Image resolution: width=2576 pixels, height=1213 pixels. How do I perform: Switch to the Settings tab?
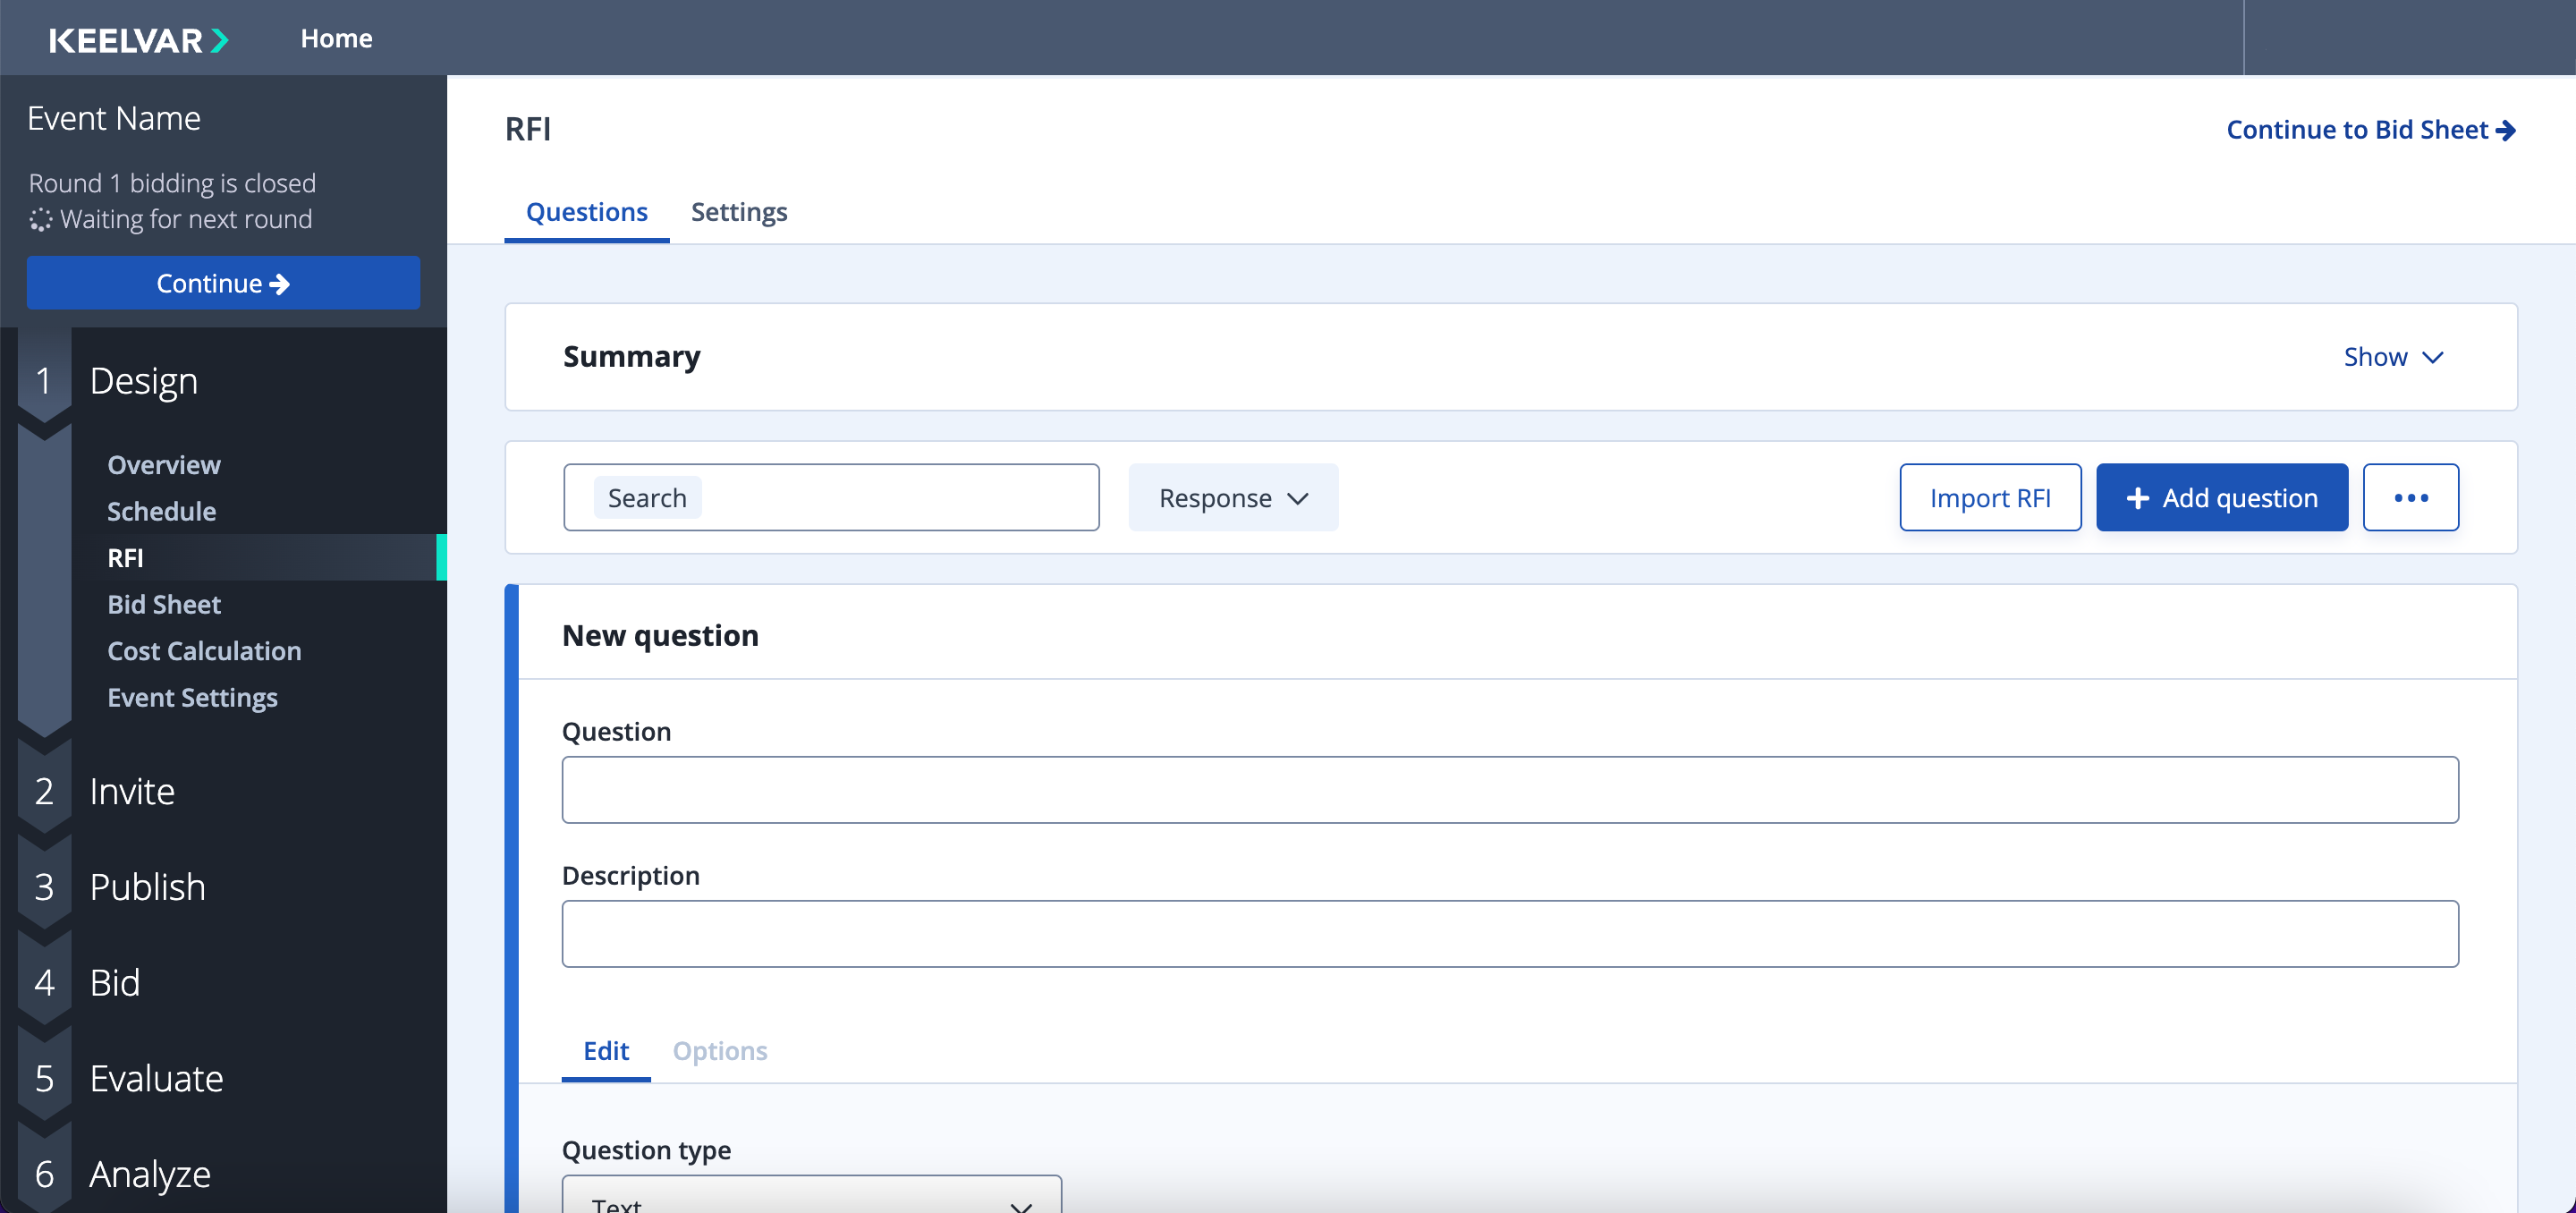(739, 212)
